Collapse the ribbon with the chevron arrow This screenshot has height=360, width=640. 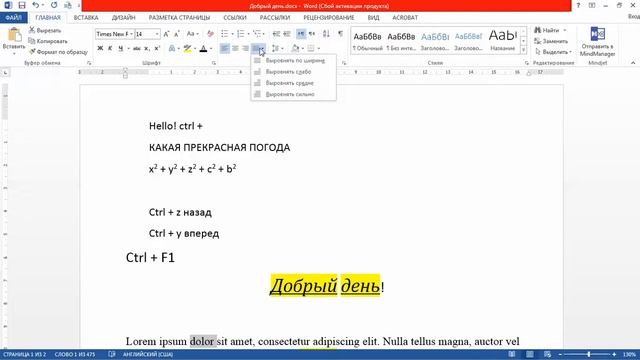click(x=633, y=63)
